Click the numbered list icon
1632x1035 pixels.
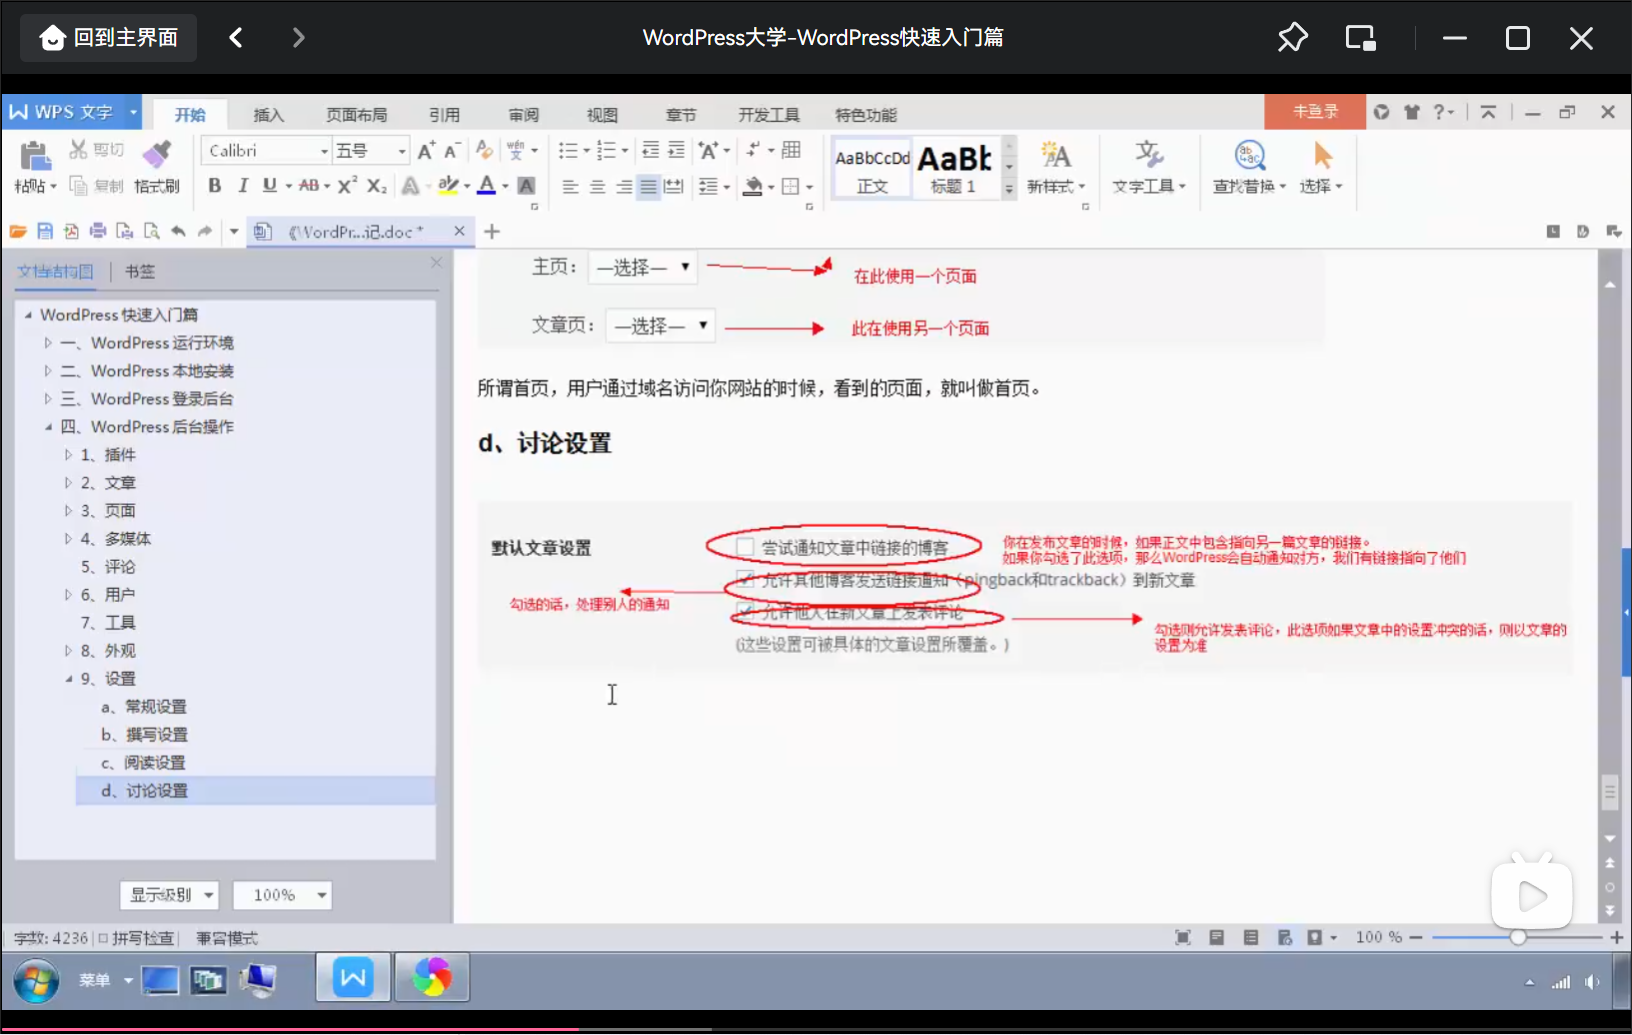[606, 151]
